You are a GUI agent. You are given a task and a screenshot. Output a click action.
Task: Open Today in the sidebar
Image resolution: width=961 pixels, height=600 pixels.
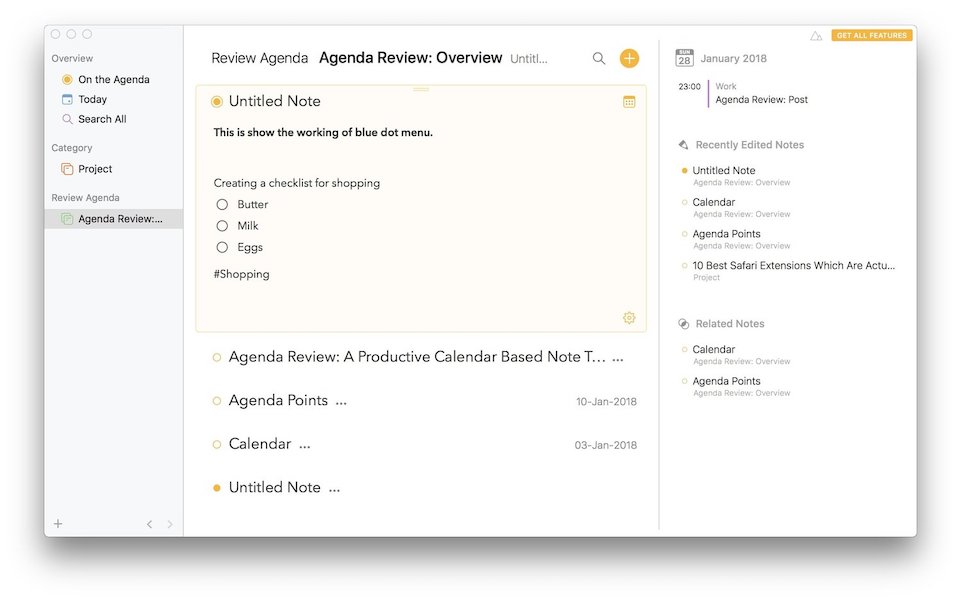[x=92, y=100]
